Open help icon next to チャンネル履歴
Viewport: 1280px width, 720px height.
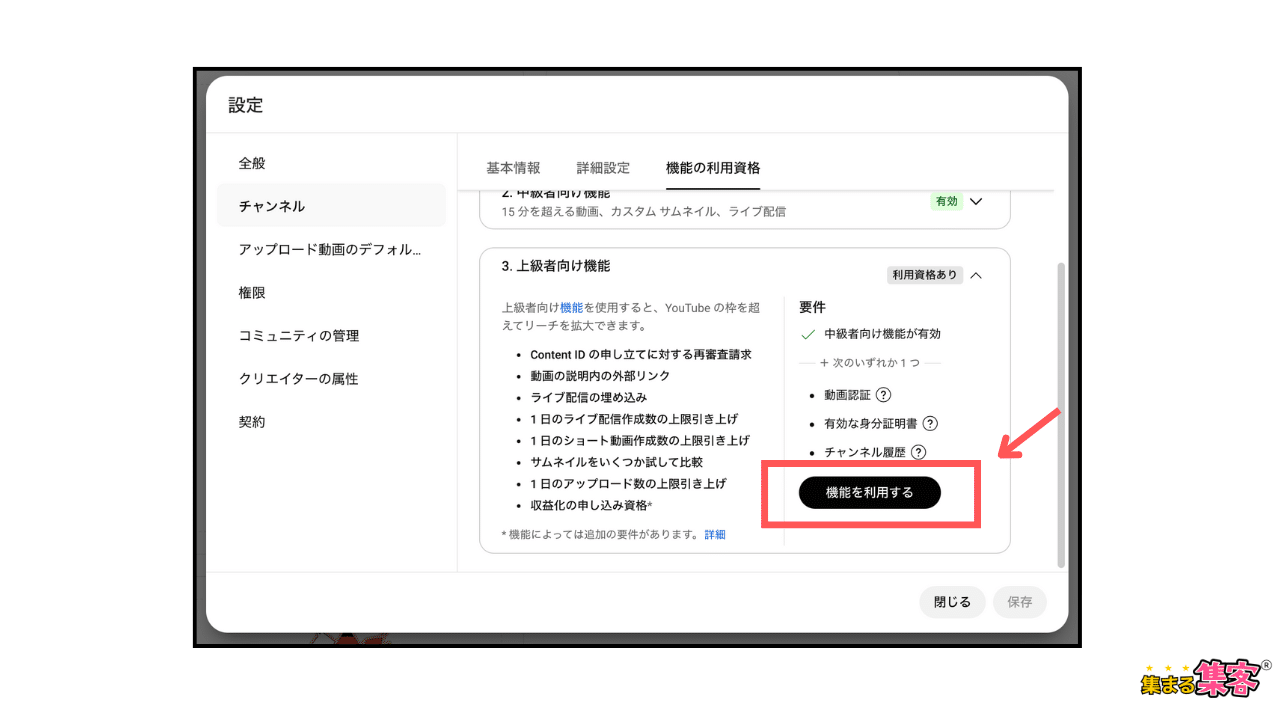[x=918, y=452]
